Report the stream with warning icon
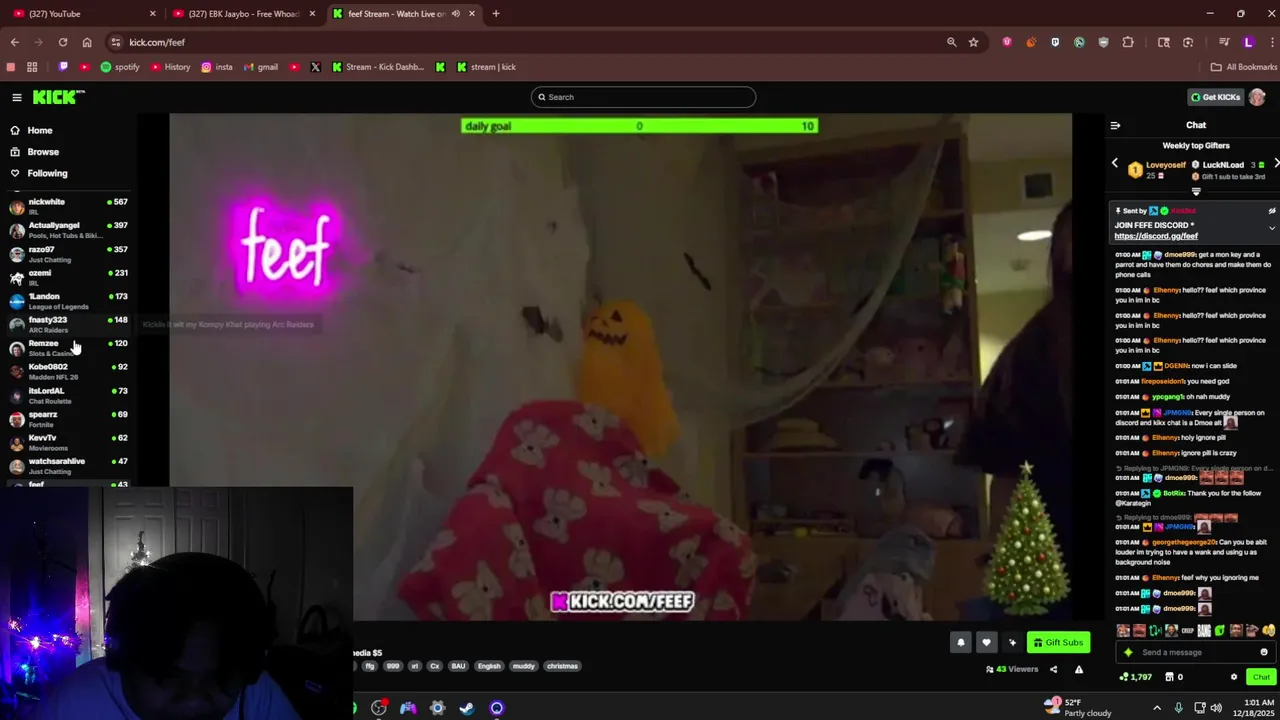This screenshot has height=720, width=1280. [1078, 669]
